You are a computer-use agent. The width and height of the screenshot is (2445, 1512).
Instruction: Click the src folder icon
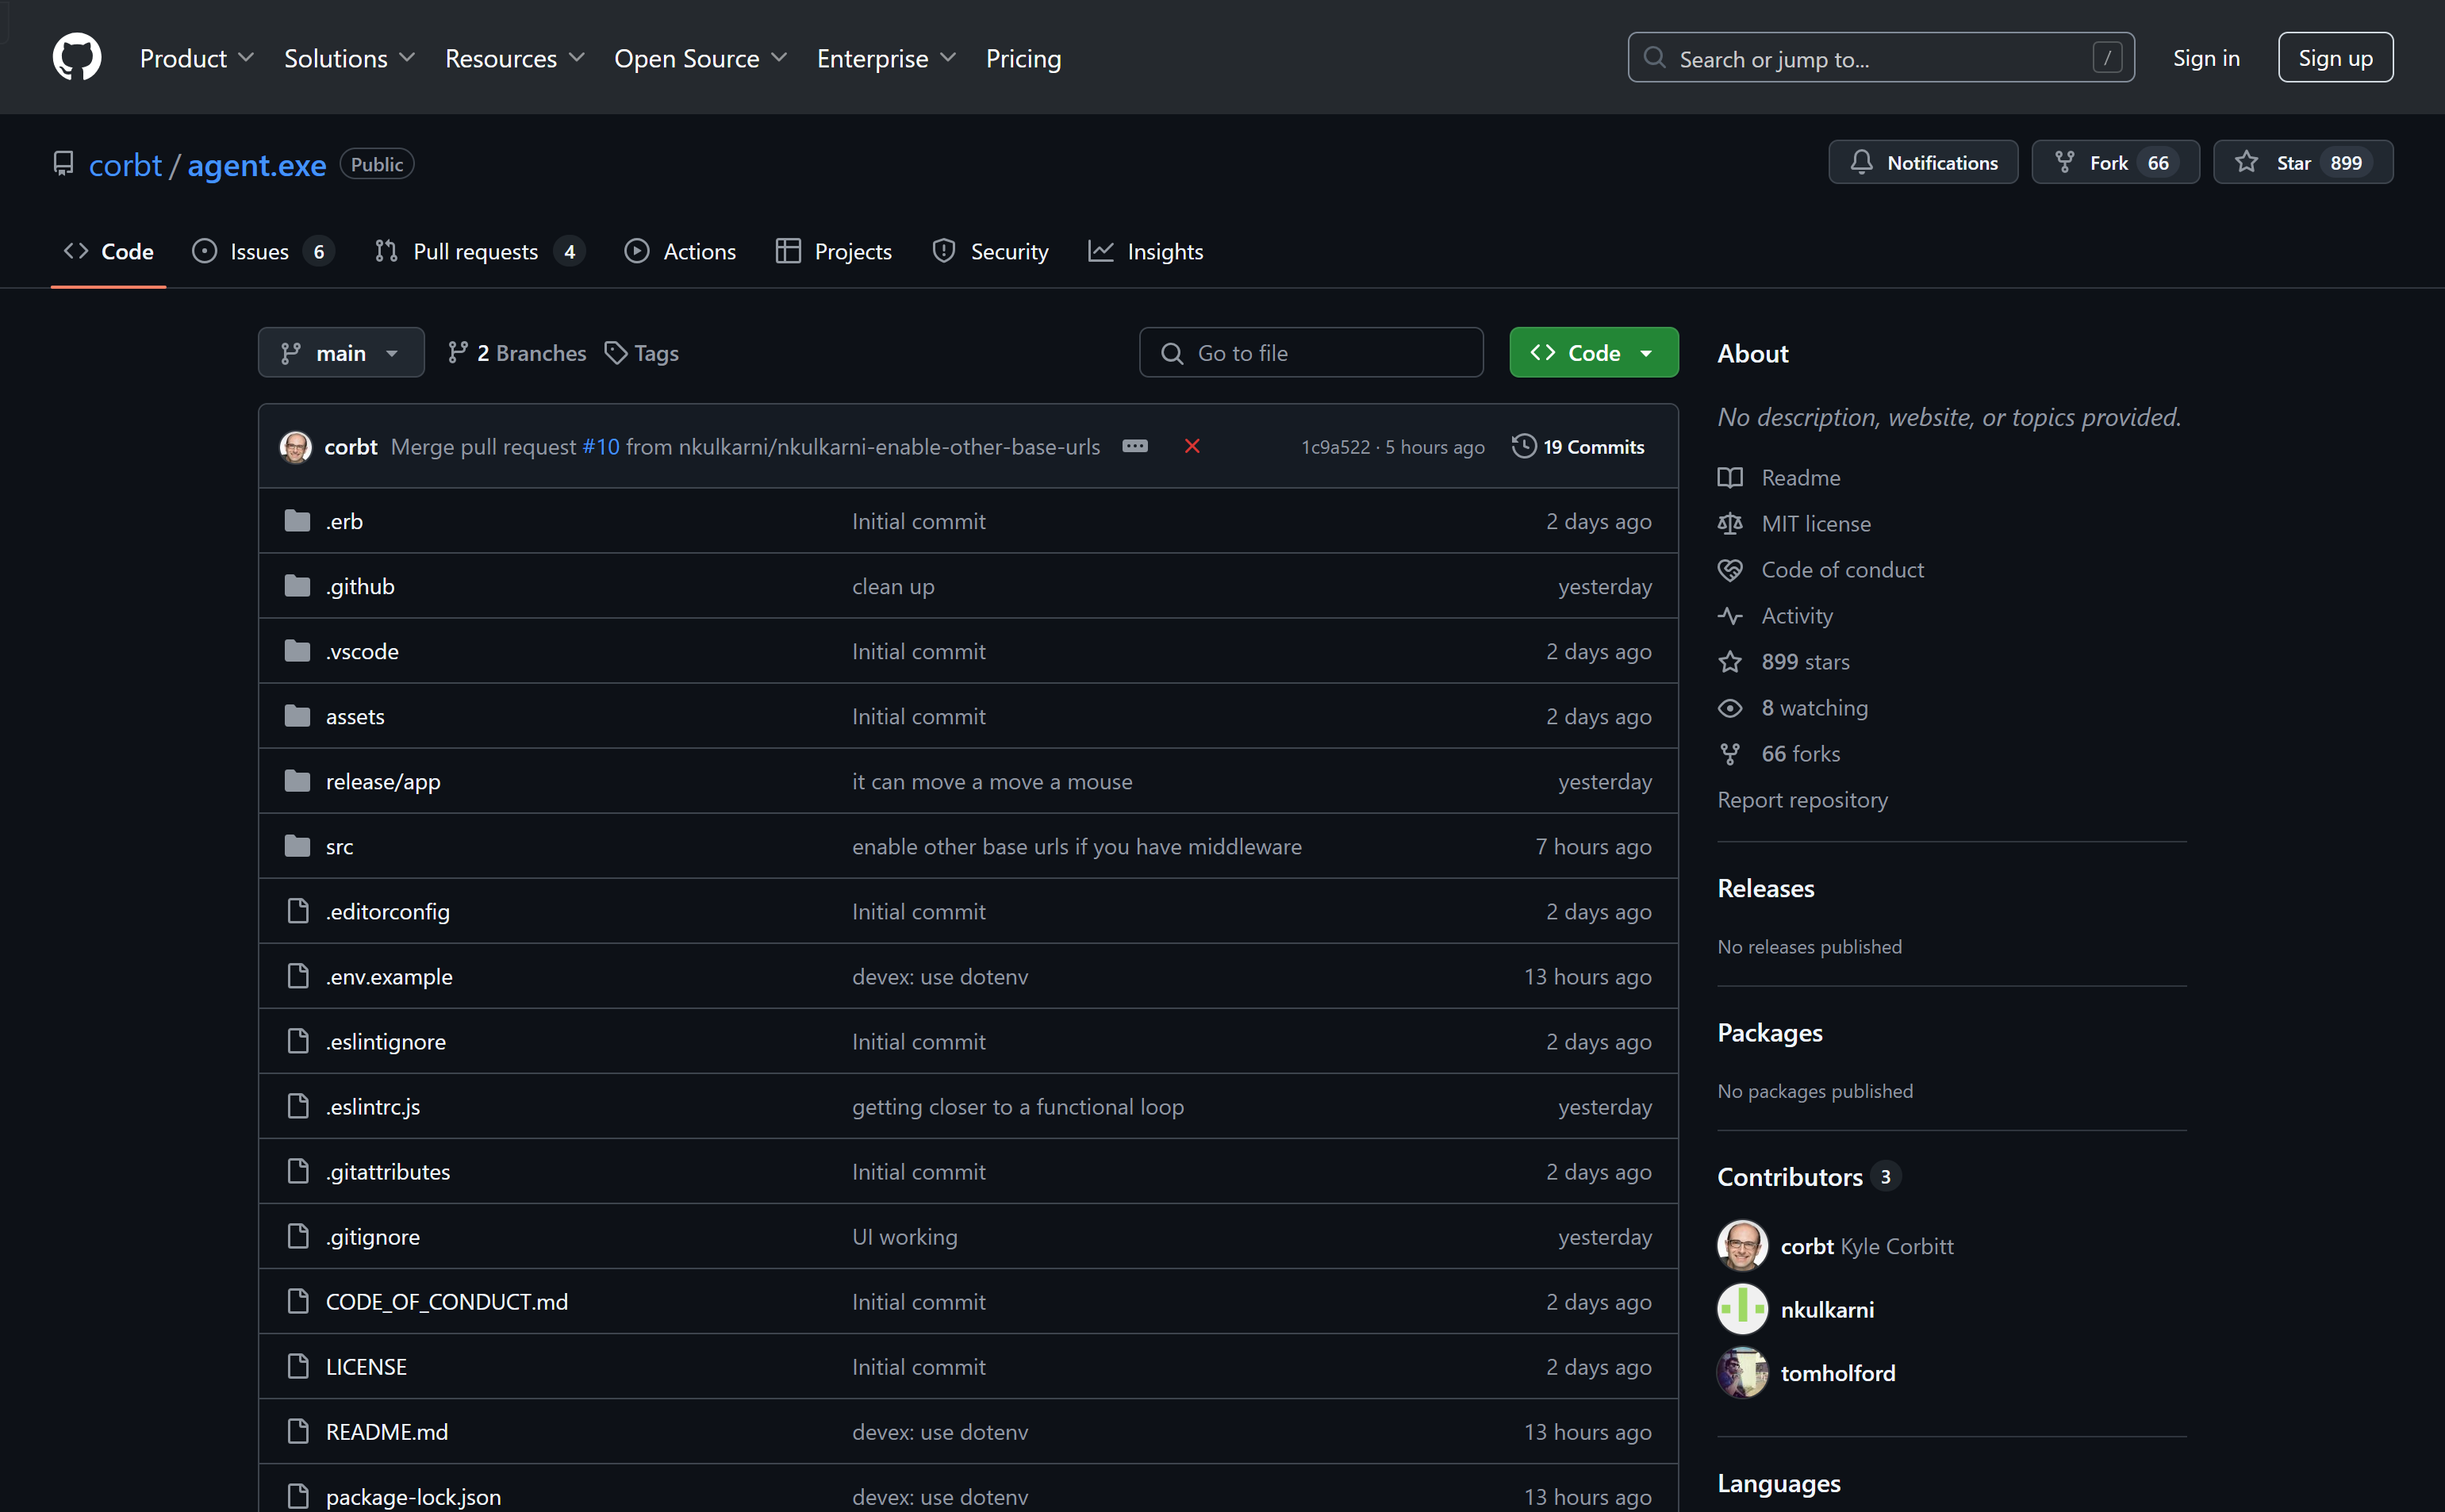[297, 846]
